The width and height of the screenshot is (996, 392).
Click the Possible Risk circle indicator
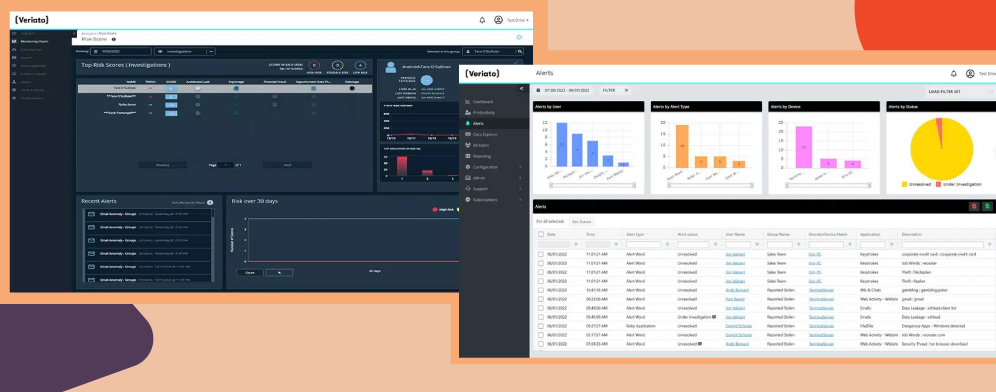(338, 65)
